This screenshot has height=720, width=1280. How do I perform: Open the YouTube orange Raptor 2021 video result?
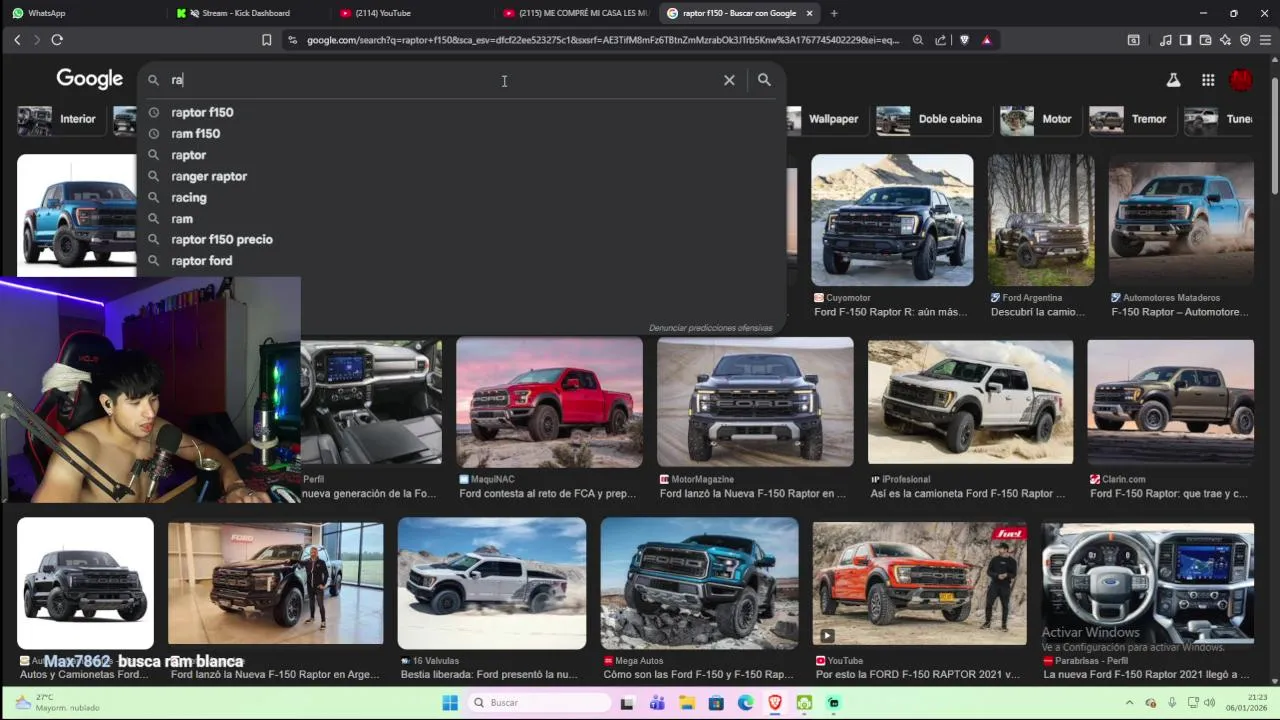(x=919, y=584)
